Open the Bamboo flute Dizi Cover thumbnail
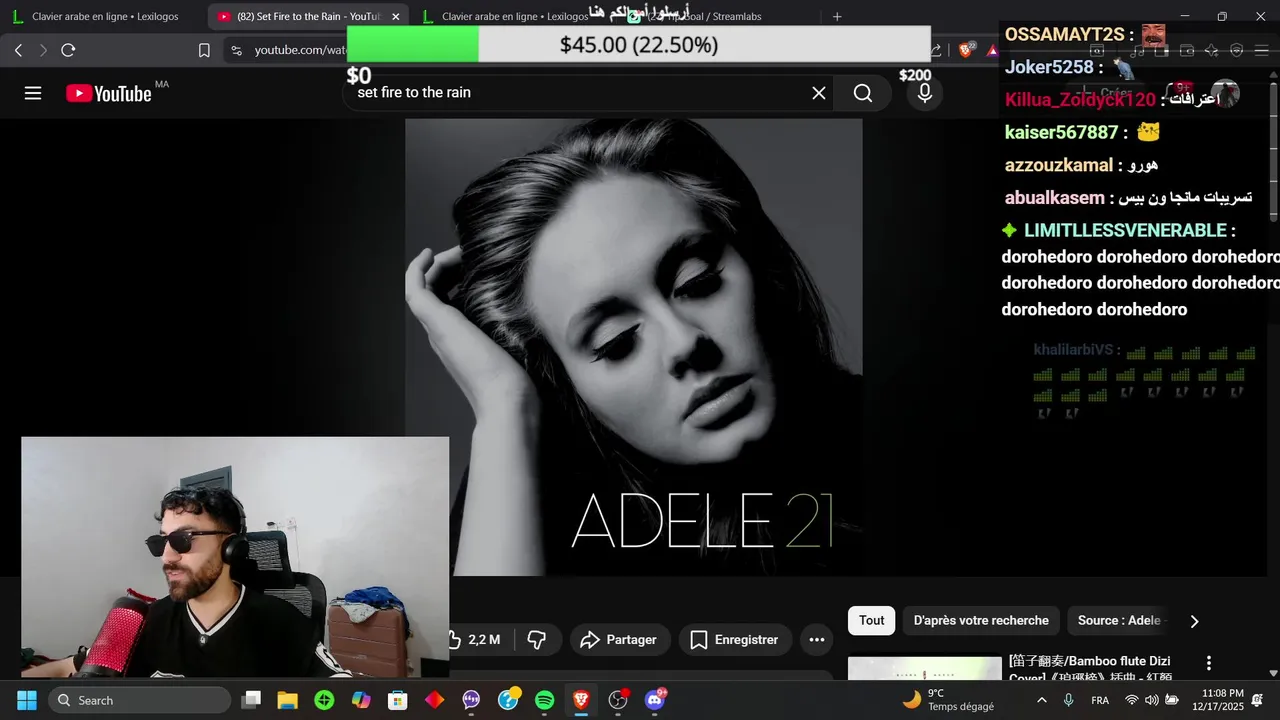Viewport: 1280px width, 720px height. [x=925, y=668]
